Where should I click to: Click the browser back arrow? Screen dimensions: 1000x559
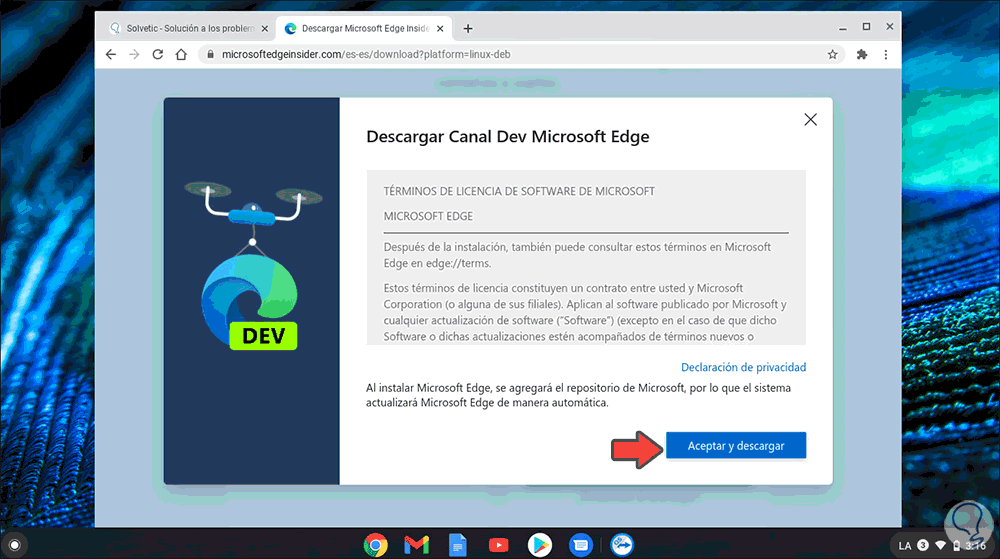[111, 55]
